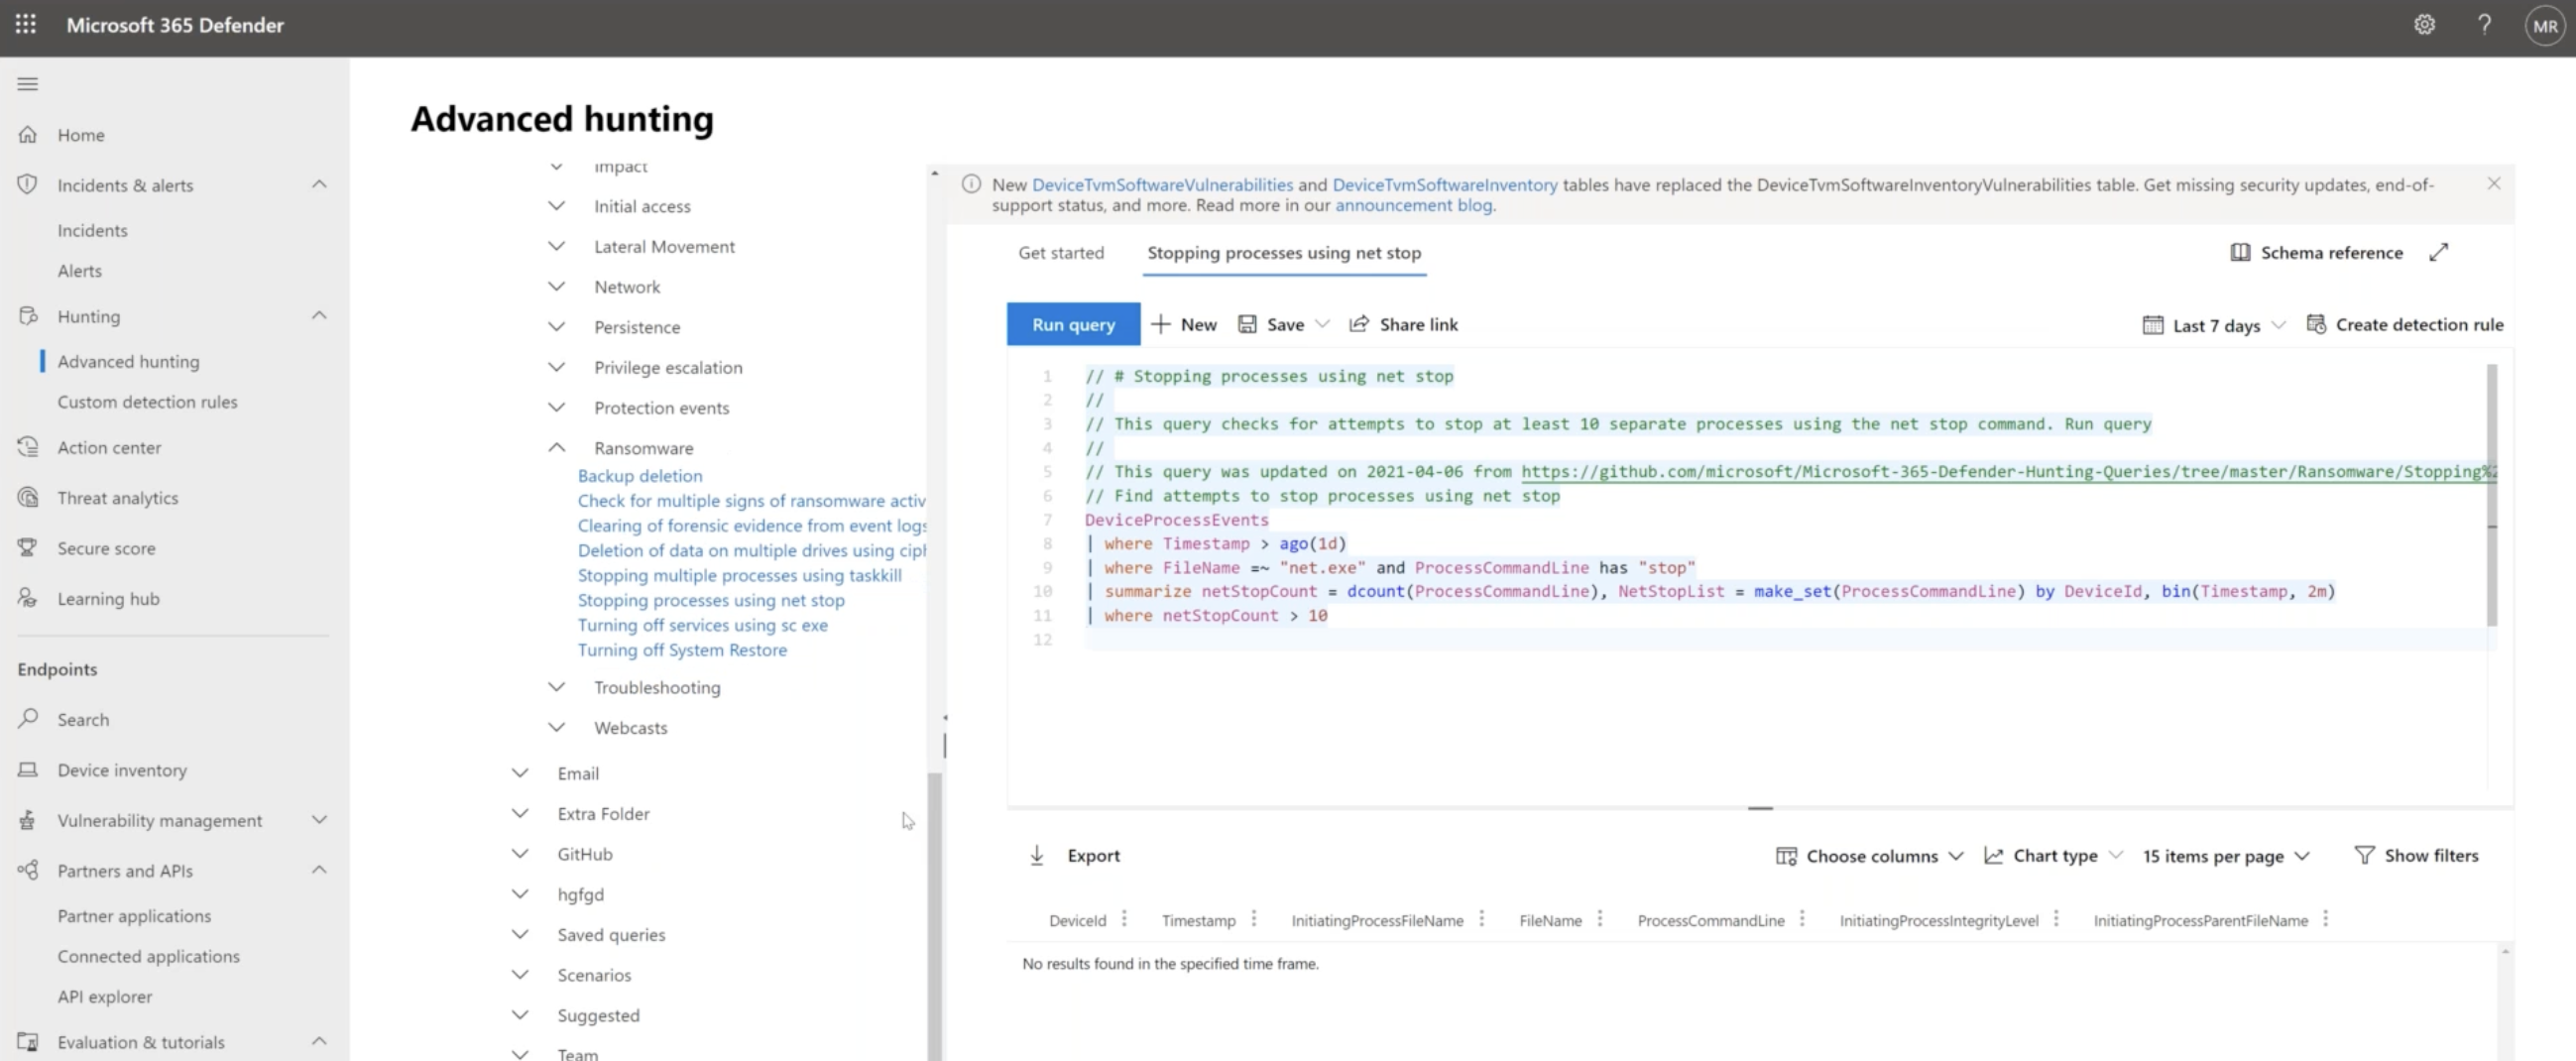Open the Last 7 days time range dropdown
This screenshot has width=2576, height=1061.
pos(2215,325)
